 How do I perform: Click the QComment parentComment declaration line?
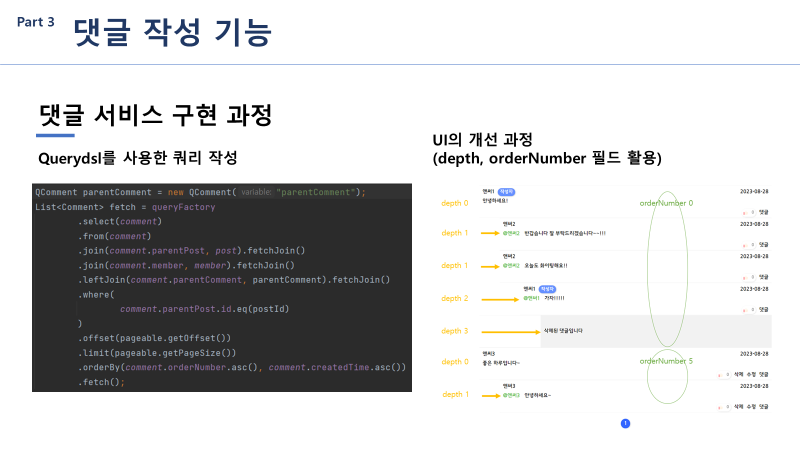pos(201,192)
